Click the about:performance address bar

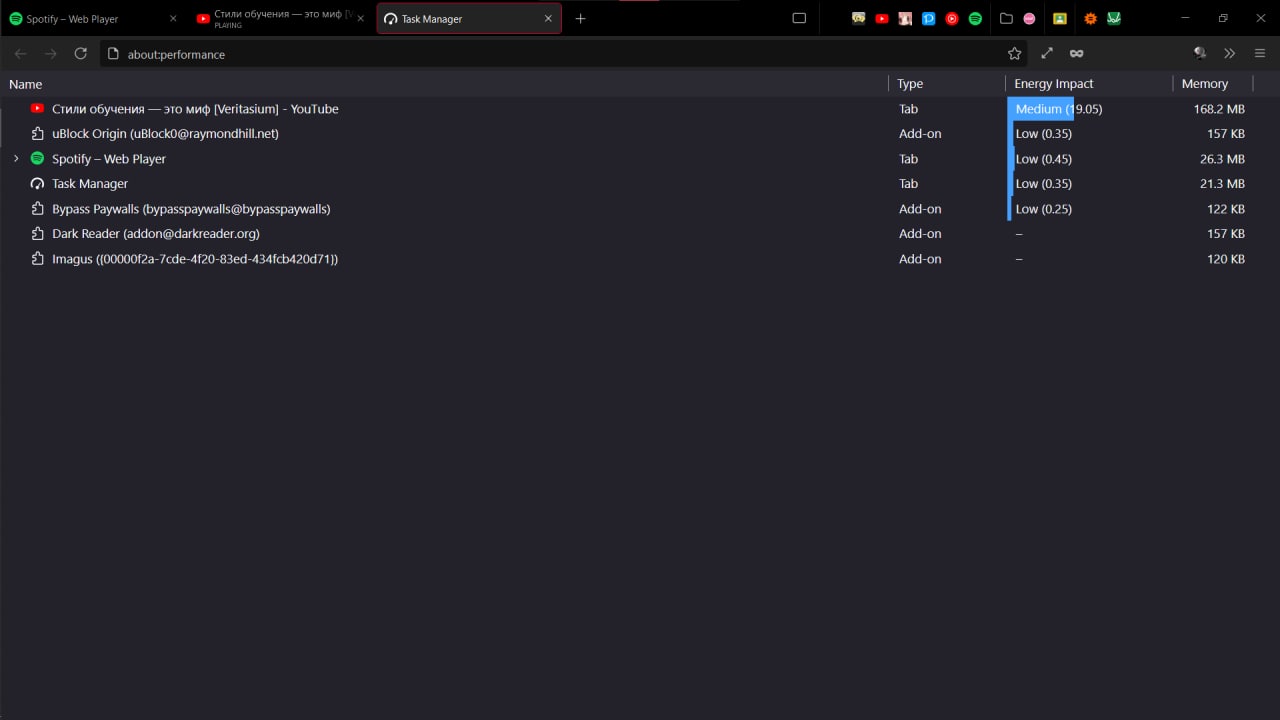pyautogui.click(x=563, y=54)
